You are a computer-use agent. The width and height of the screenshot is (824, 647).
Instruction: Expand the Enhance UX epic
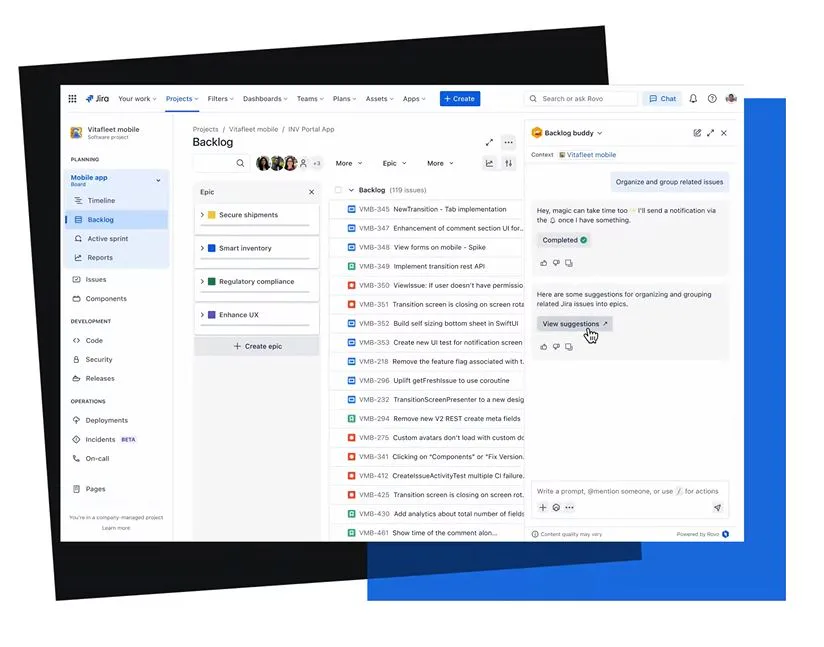tap(202, 315)
